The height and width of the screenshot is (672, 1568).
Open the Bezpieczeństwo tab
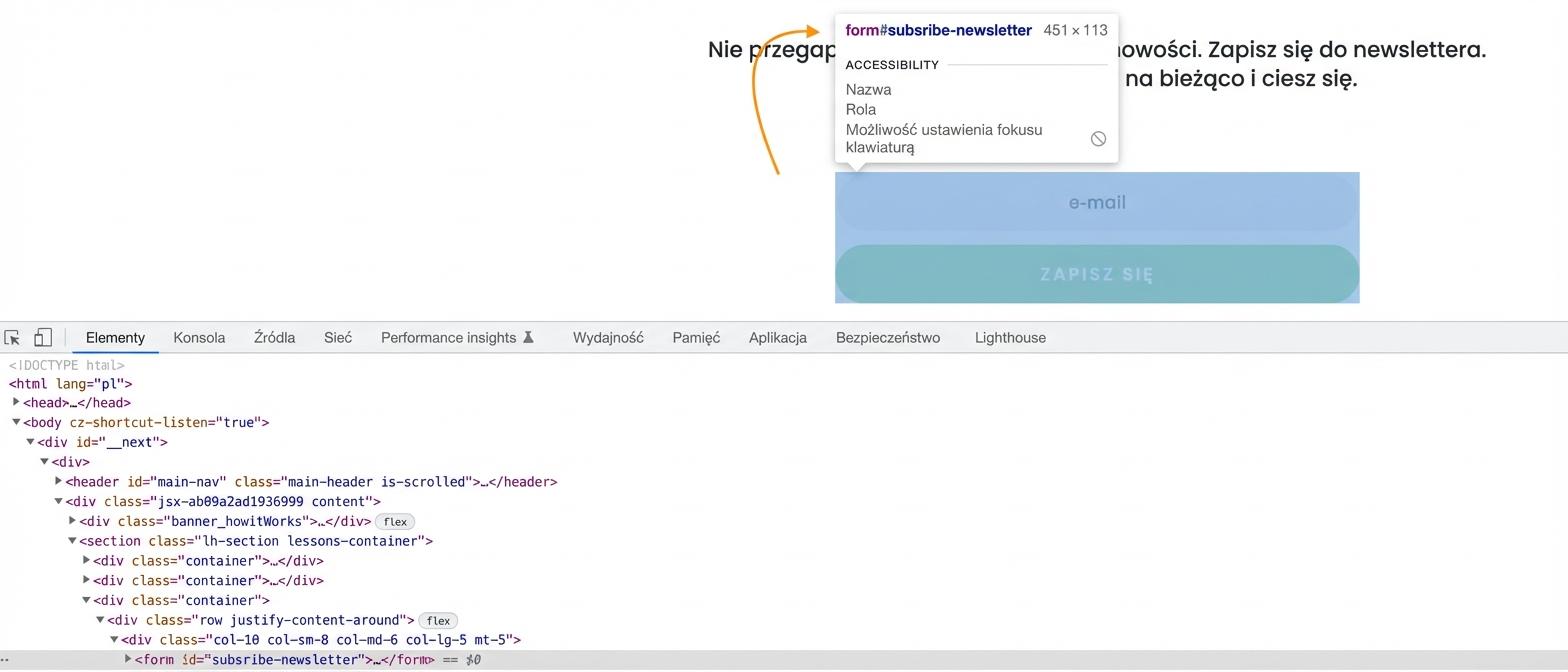coord(888,338)
